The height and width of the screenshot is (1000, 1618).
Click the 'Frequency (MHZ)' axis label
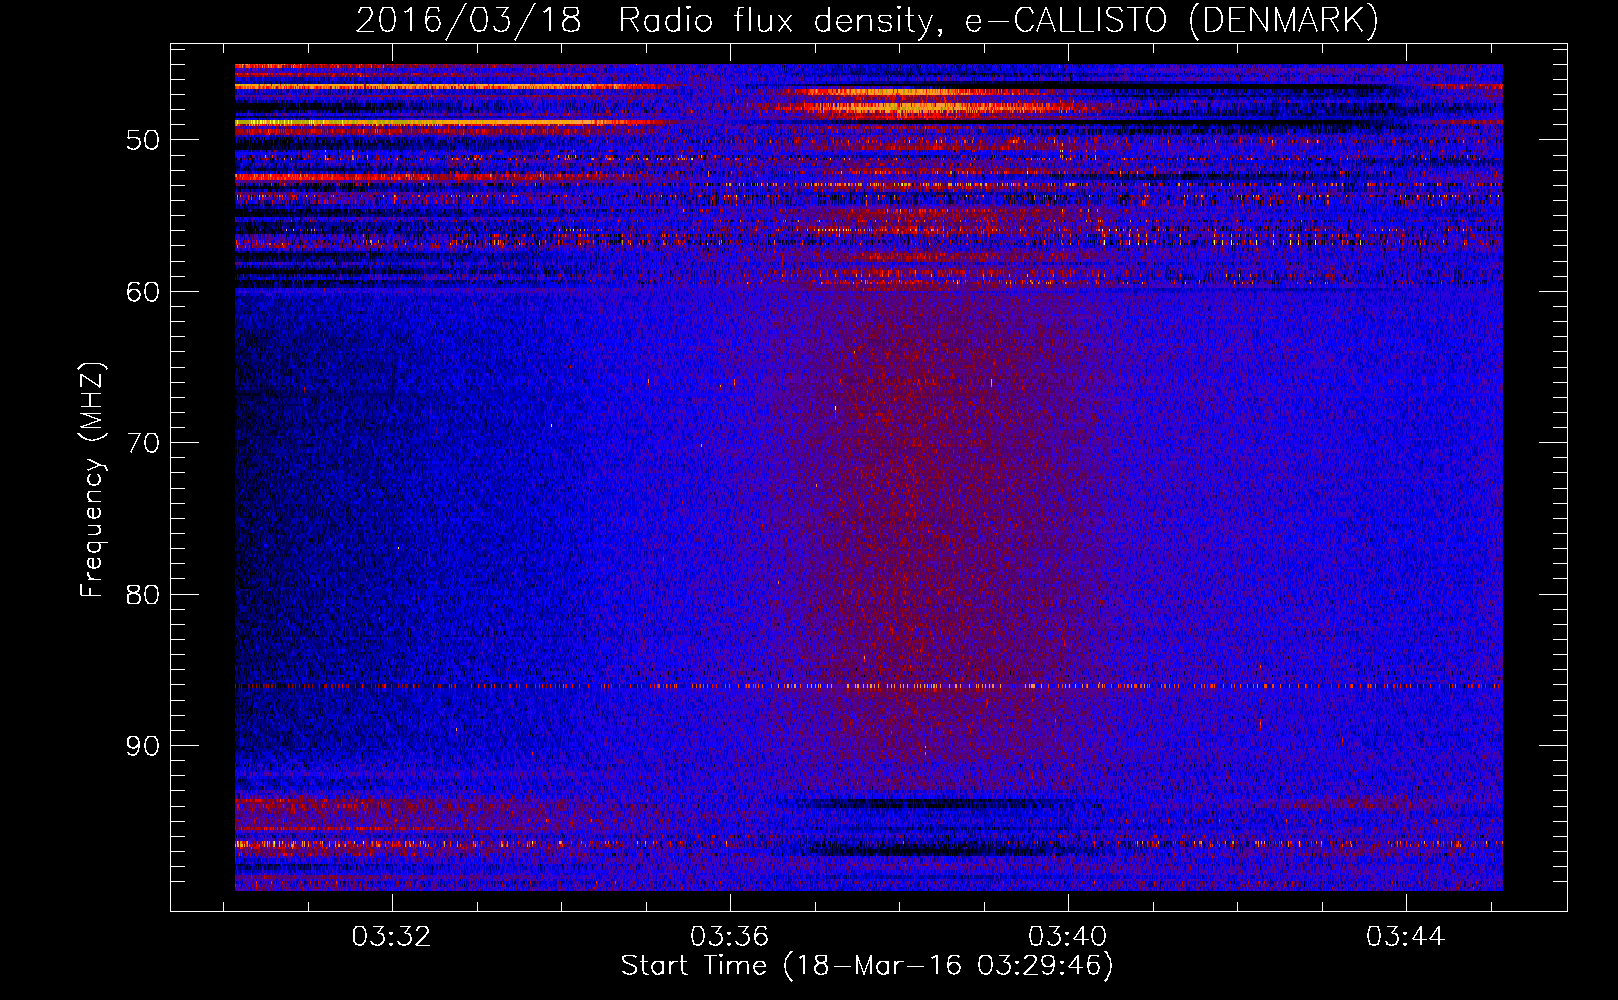[x=92, y=480]
